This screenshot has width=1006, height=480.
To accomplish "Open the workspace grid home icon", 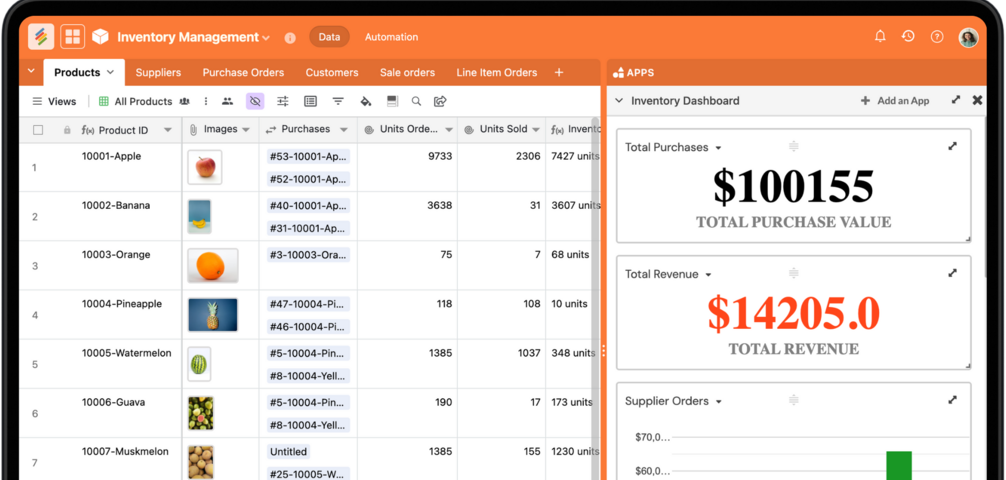I will point(72,37).
